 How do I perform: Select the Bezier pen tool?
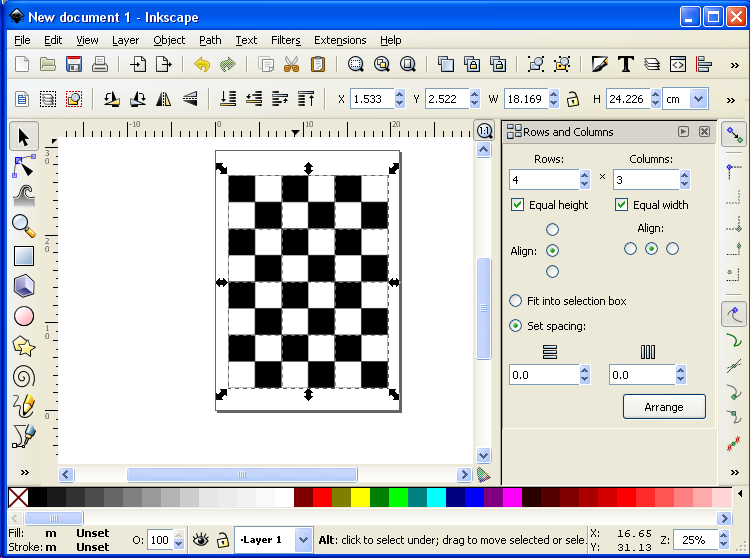(x=23, y=436)
